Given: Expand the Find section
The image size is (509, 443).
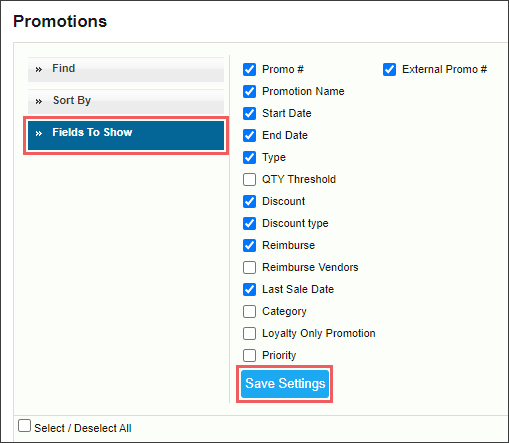Looking at the screenshot, I should (126, 69).
